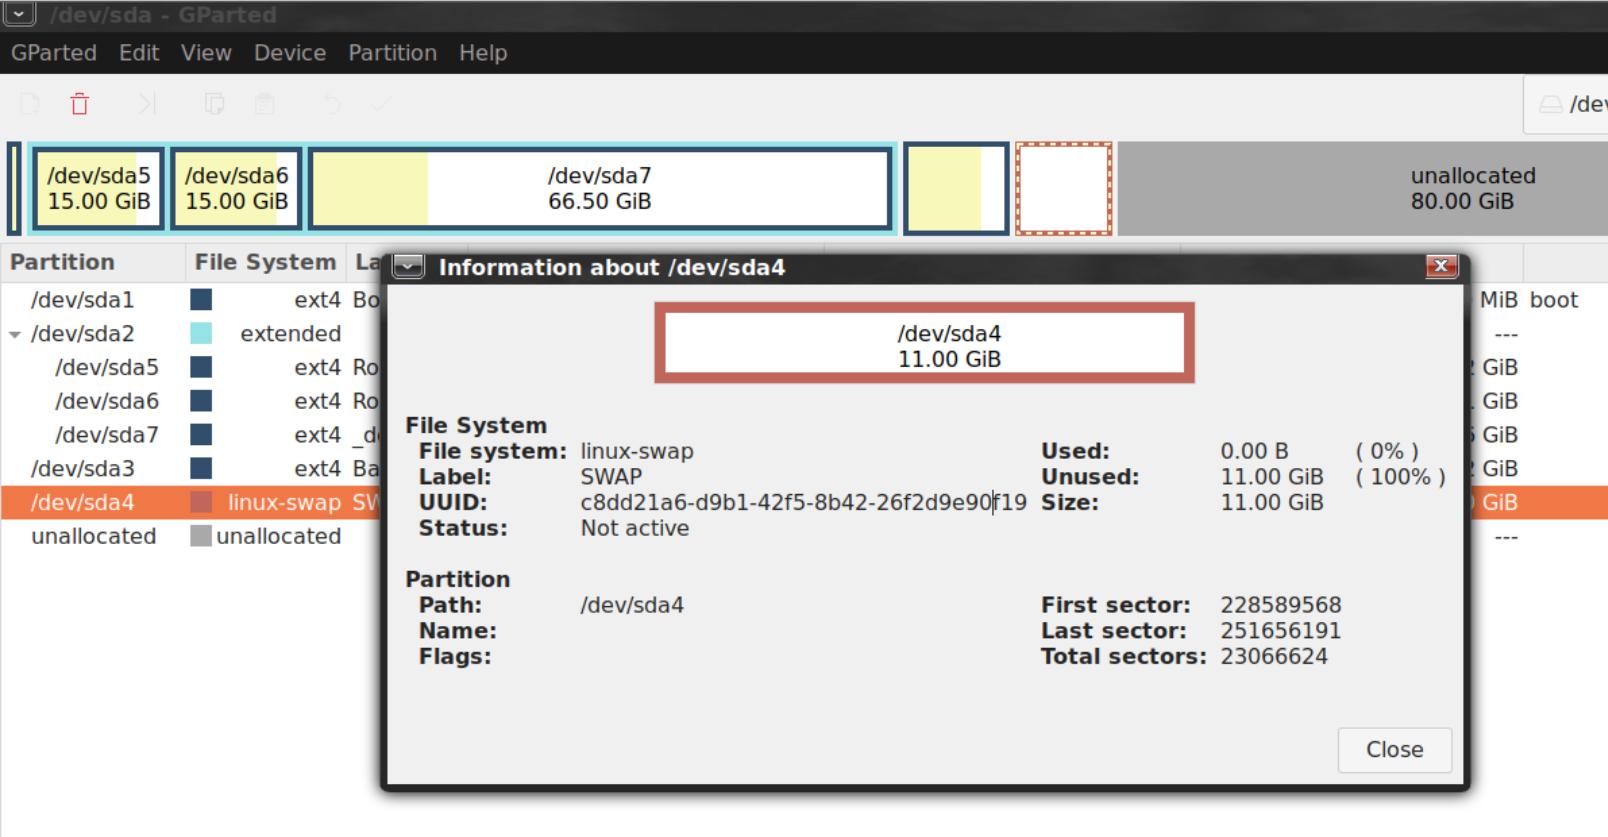The image size is (1608, 837).
Task: Click the Undo last operation icon
Action: [331, 104]
